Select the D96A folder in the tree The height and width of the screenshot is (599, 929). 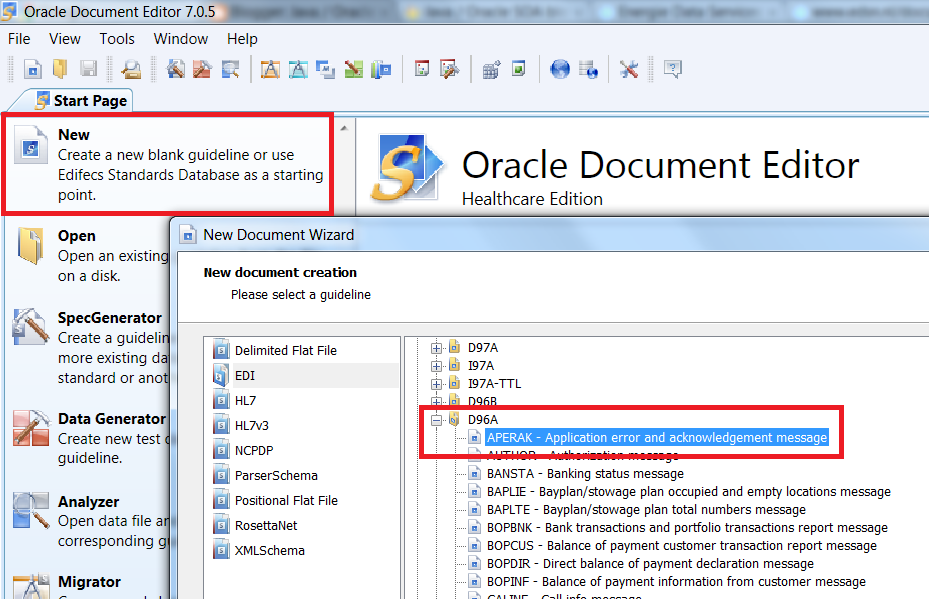tap(483, 419)
